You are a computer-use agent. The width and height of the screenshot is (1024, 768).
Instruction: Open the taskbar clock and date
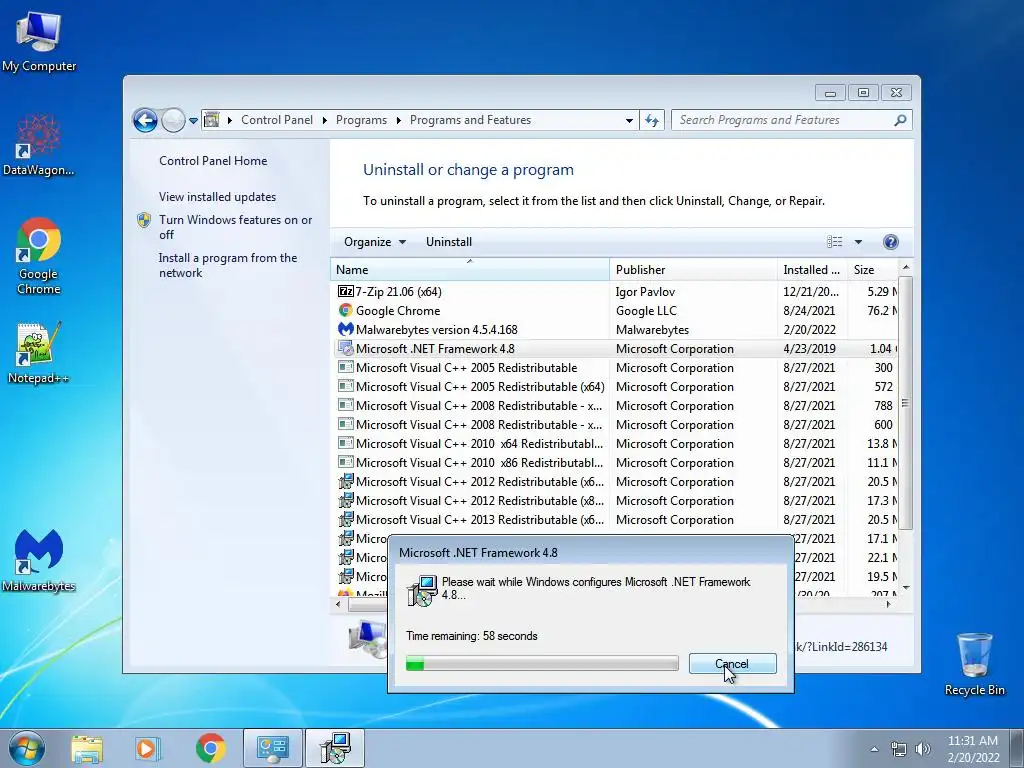point(972,749)
